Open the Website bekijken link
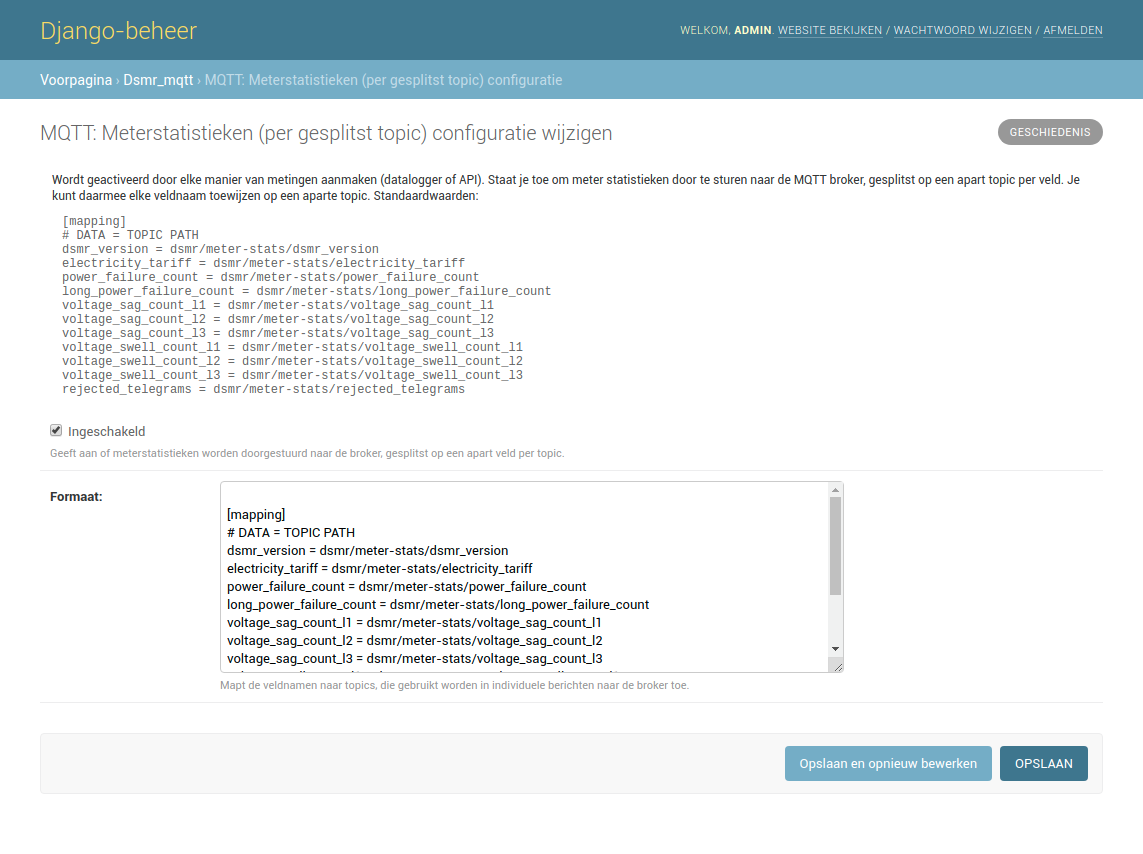Image resolution: width=1143 pixels, height=854 pixels. point(830,31)
